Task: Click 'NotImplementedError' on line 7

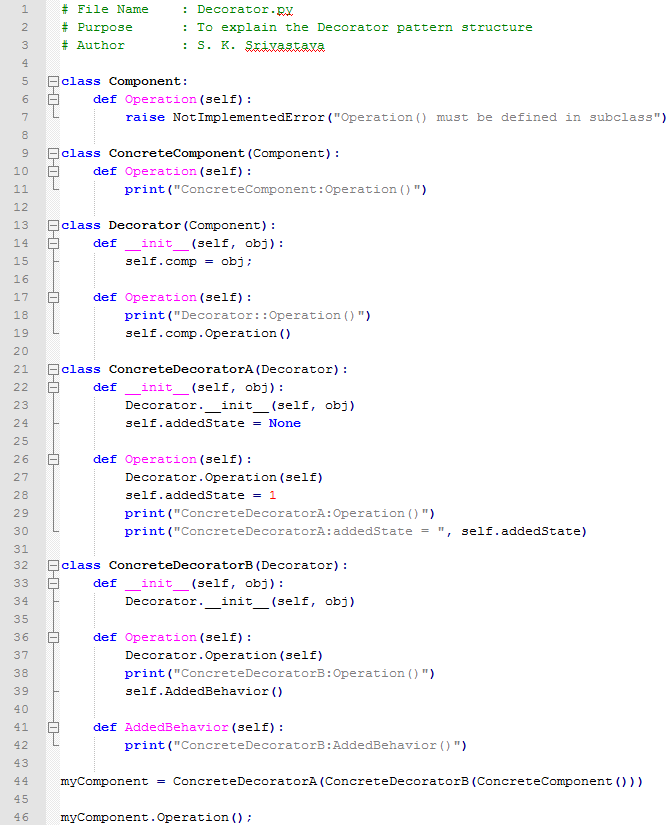Action: (x=249, y=117)
